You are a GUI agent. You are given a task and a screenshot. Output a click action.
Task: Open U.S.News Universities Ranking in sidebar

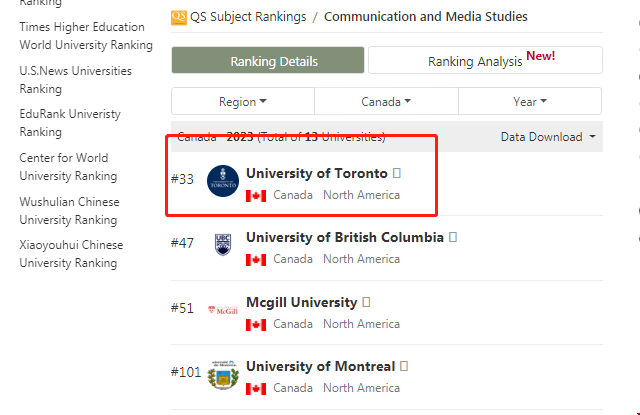pyautogui.click(x=75, y=80)
